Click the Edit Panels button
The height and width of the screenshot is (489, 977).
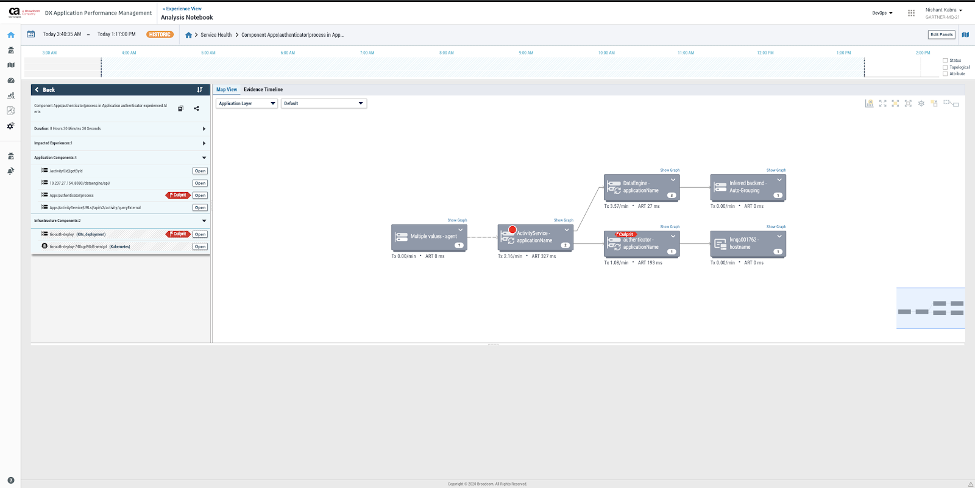pyautogui.click(x=941, y=34)
